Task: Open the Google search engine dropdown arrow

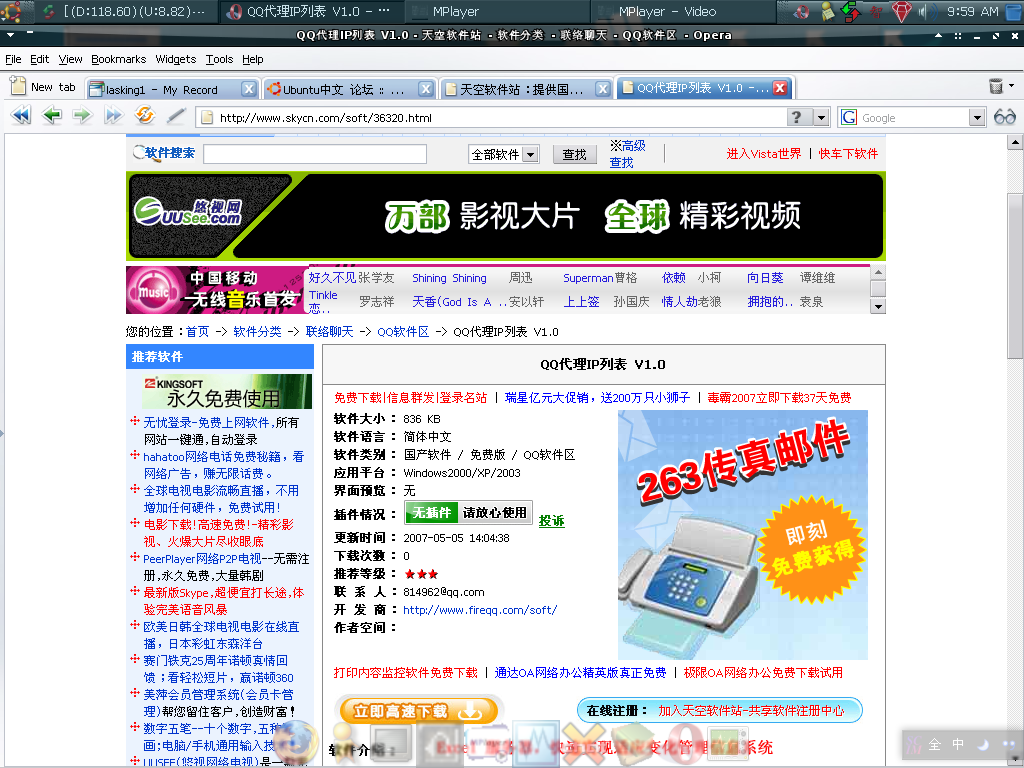Action: coord(977,118)
